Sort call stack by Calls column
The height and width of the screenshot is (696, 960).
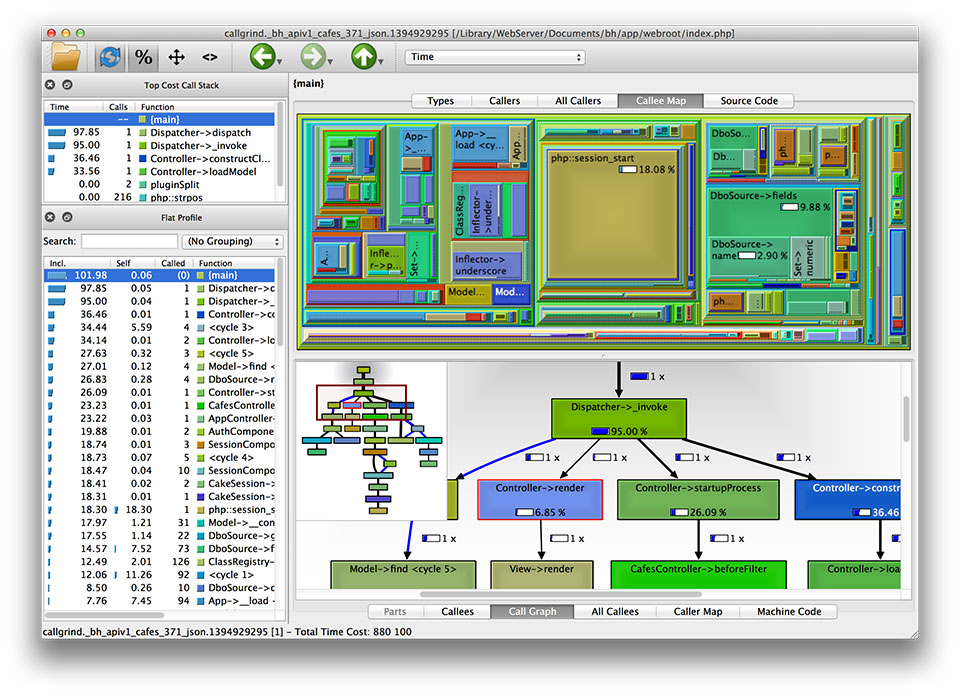click(x=118, y=107)
